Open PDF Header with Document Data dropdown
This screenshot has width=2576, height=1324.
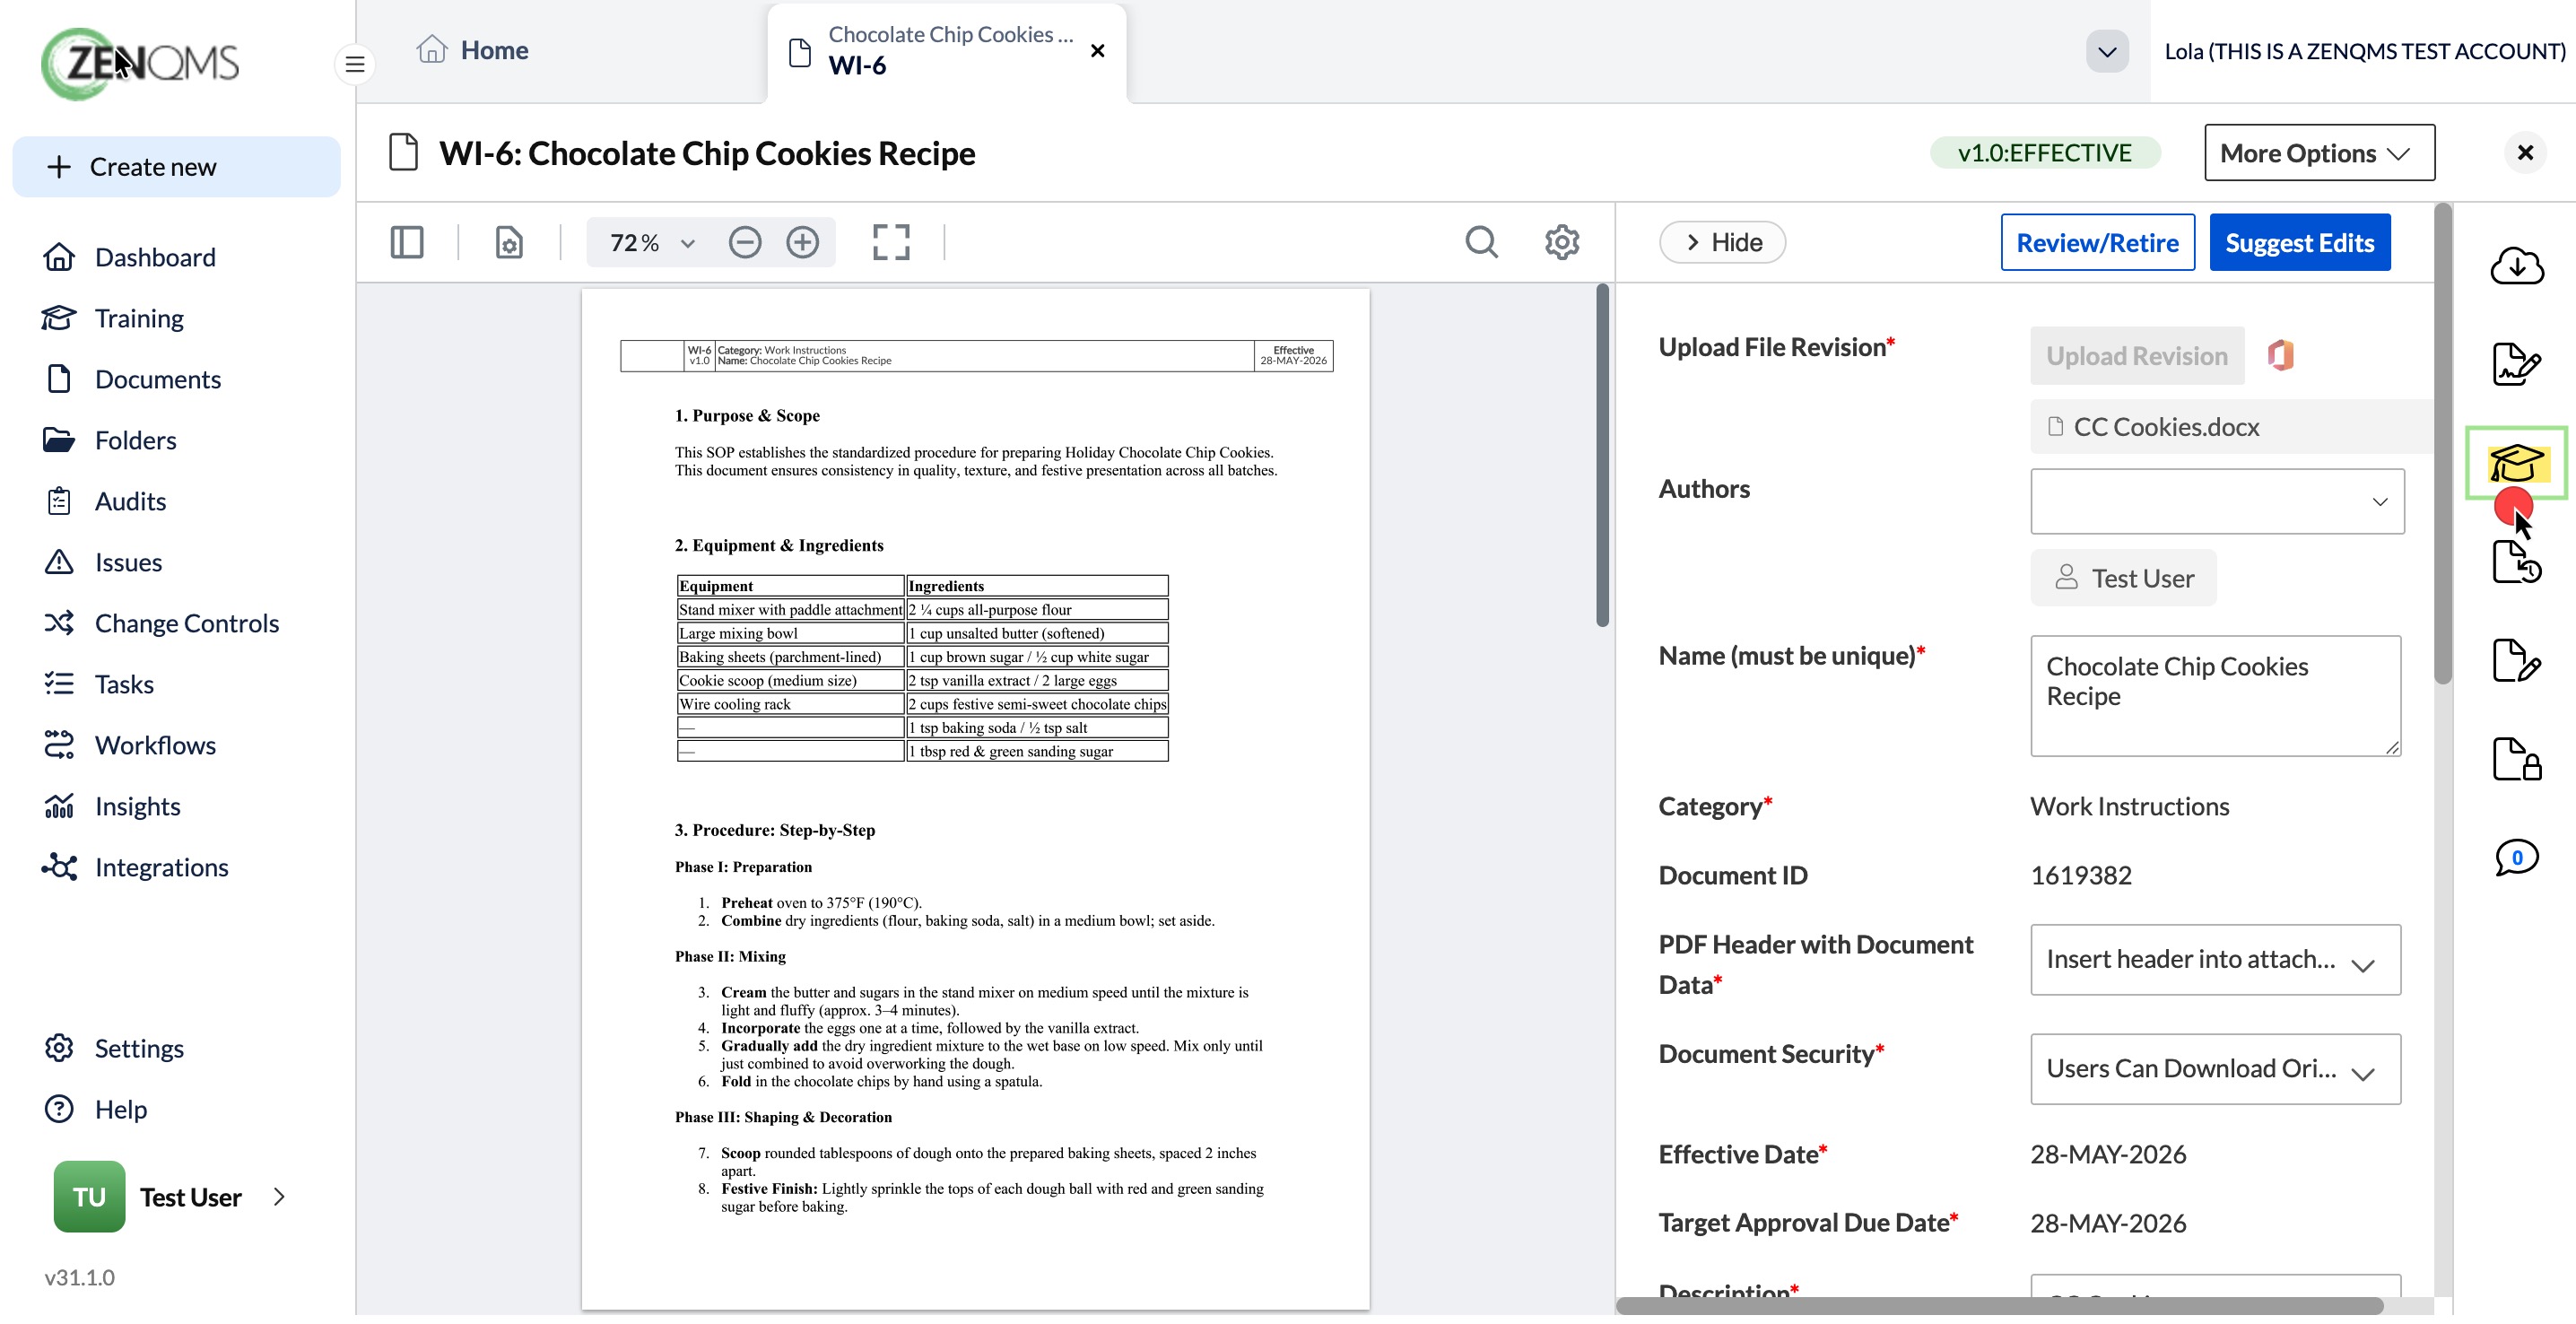(2215, 960)
